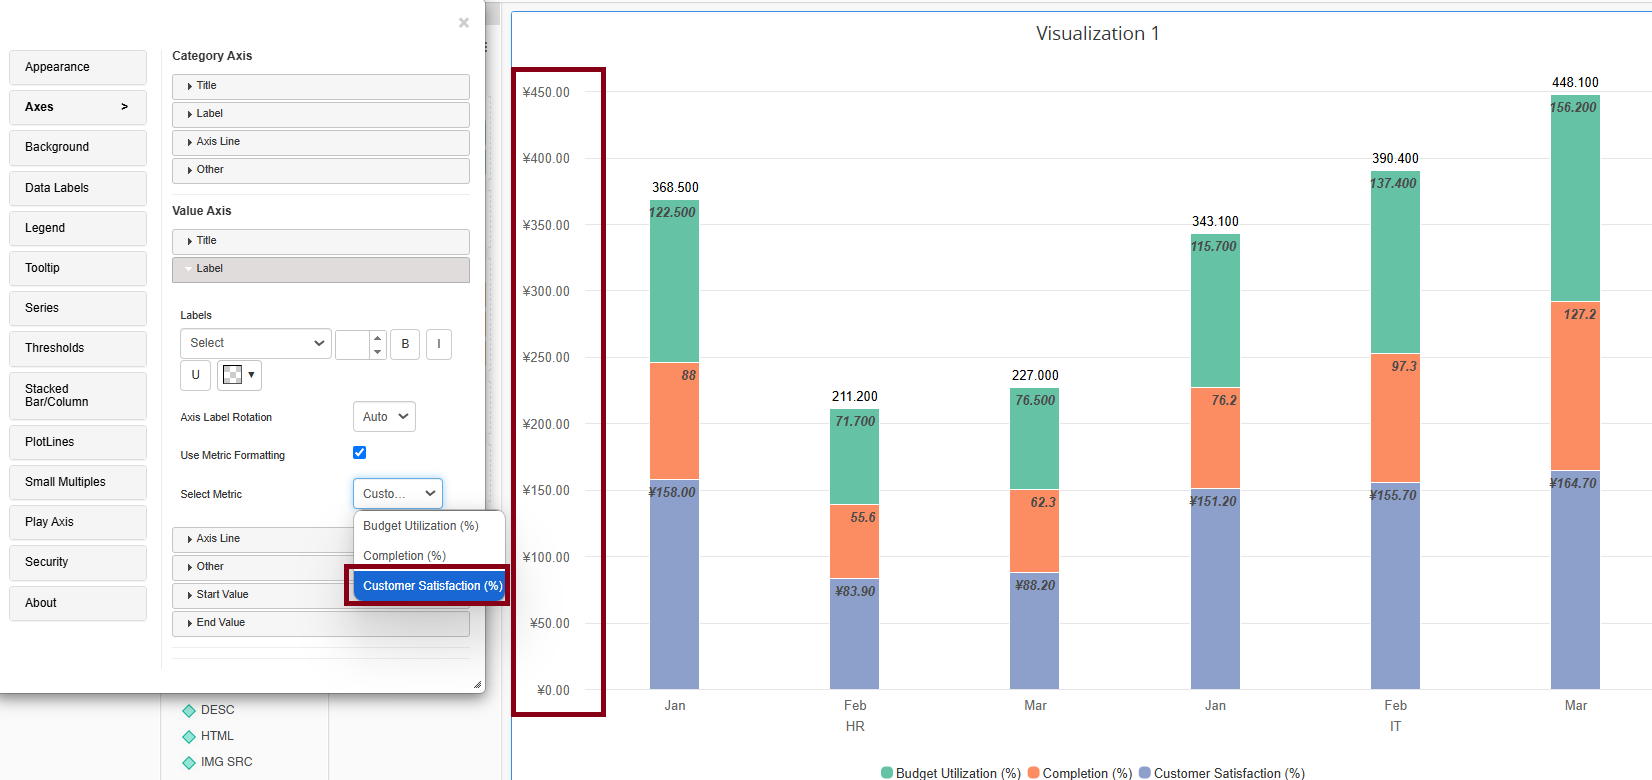Toggle bold formatting for axis labels
This screenshot has width=1652, height=780.
pos(405,344)
